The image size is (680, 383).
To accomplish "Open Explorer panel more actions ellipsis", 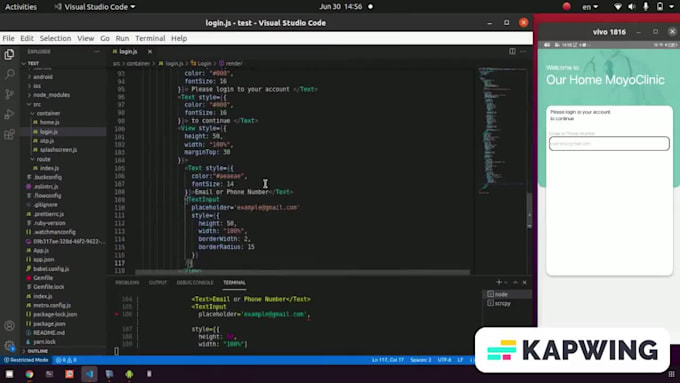I will [97, 52].
